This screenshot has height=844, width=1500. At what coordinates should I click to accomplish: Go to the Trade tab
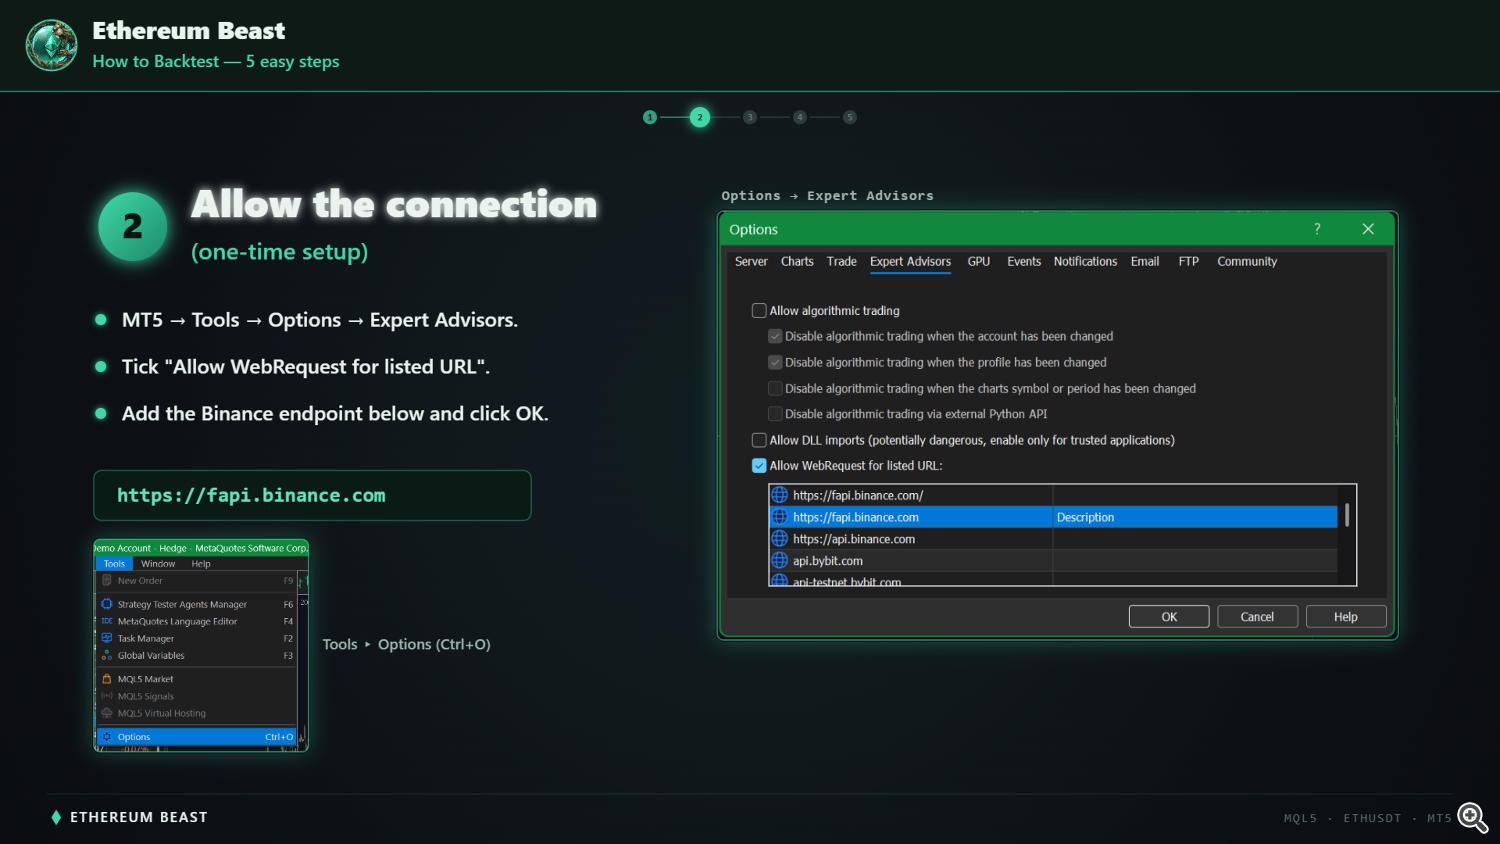842,262
